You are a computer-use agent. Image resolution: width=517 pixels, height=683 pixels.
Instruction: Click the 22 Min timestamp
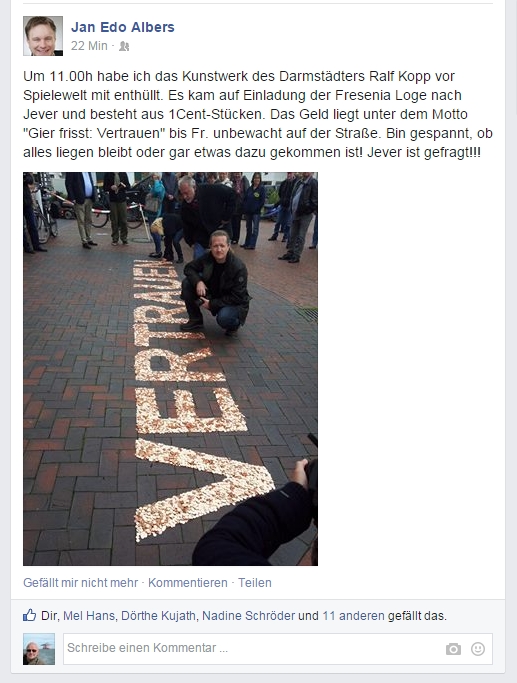[89, 46]
